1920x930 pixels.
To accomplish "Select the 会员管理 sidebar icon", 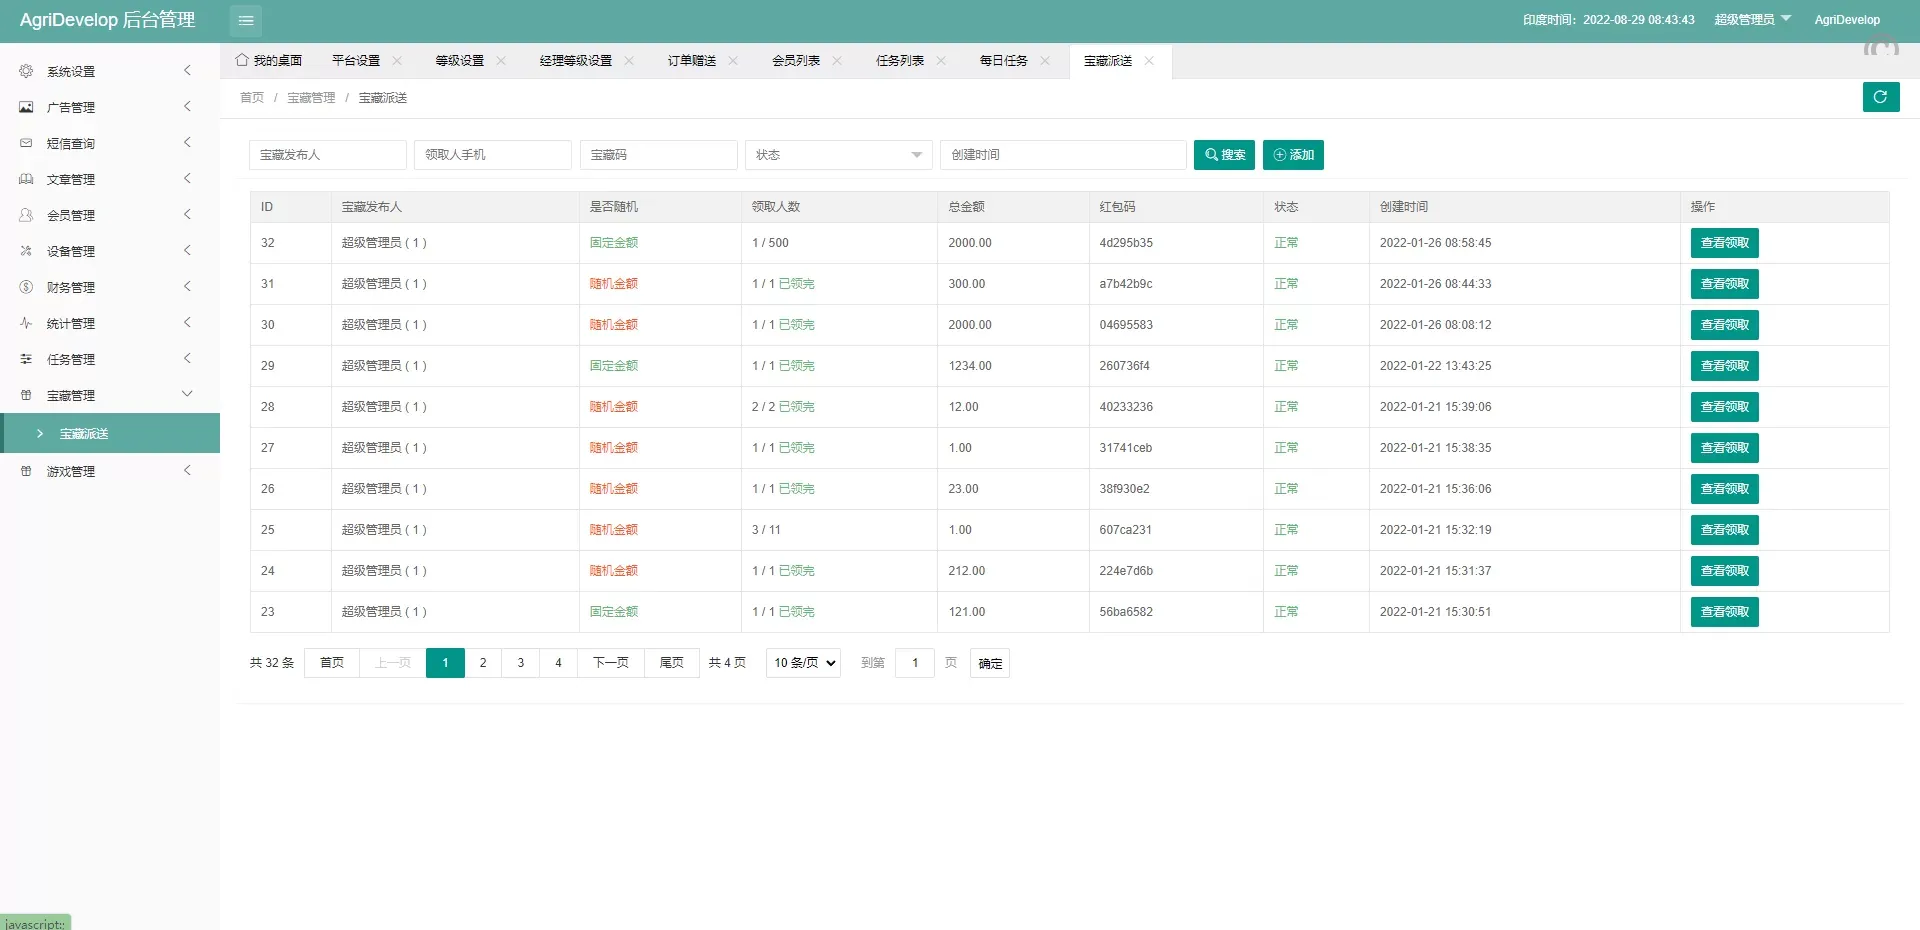I will point(25,215).
